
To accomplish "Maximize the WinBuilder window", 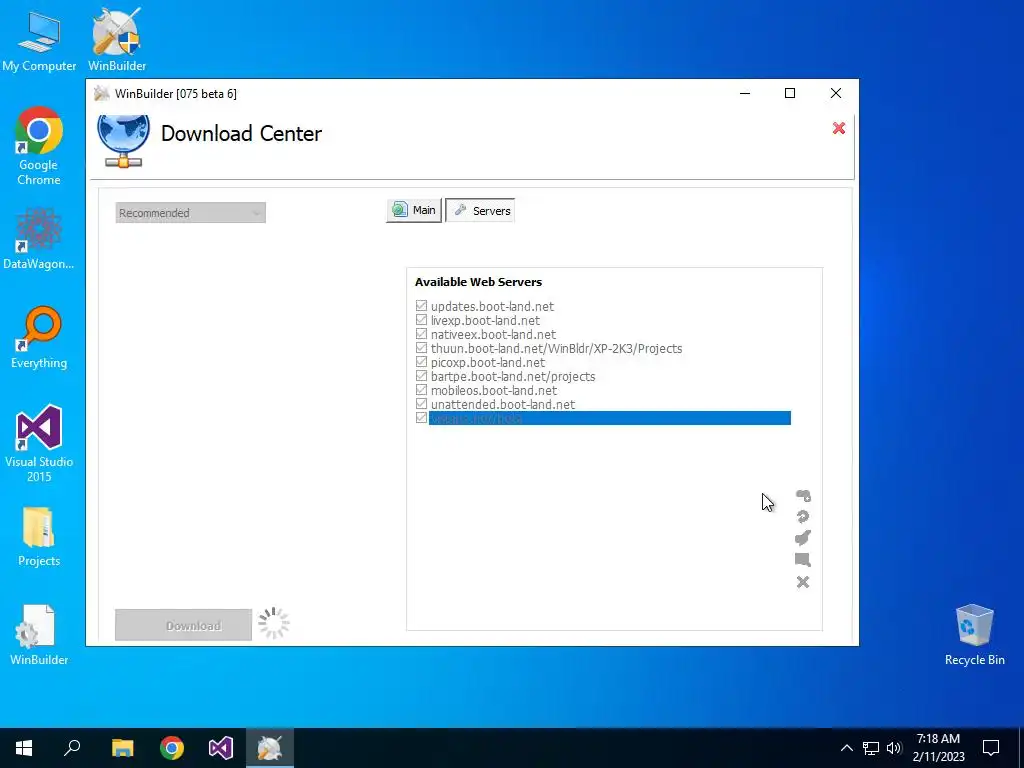I will pyautogui.click(x=790, y=93).
